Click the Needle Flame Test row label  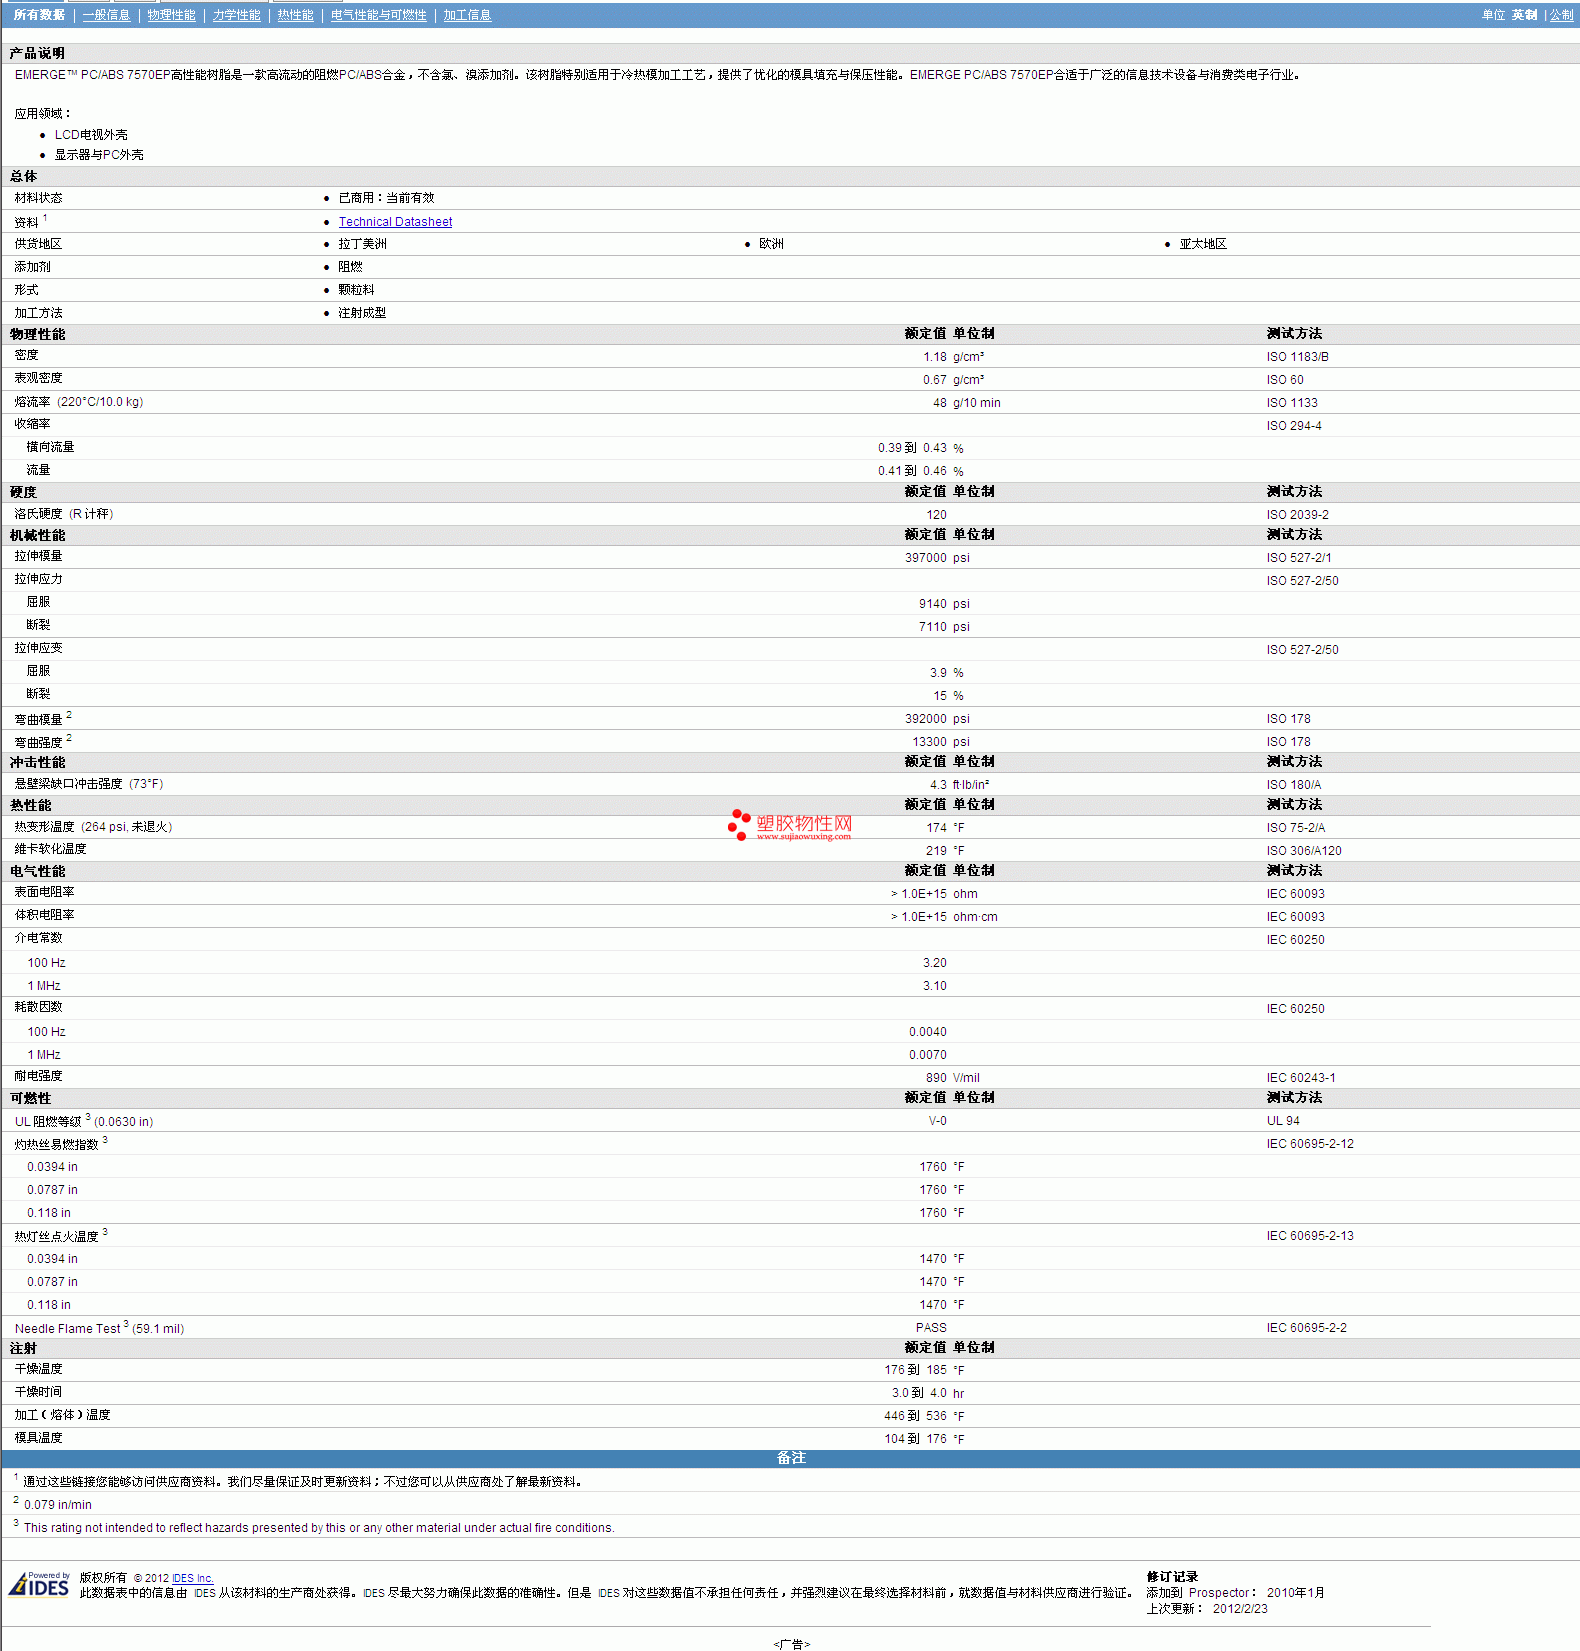[x=99, y=1328]
